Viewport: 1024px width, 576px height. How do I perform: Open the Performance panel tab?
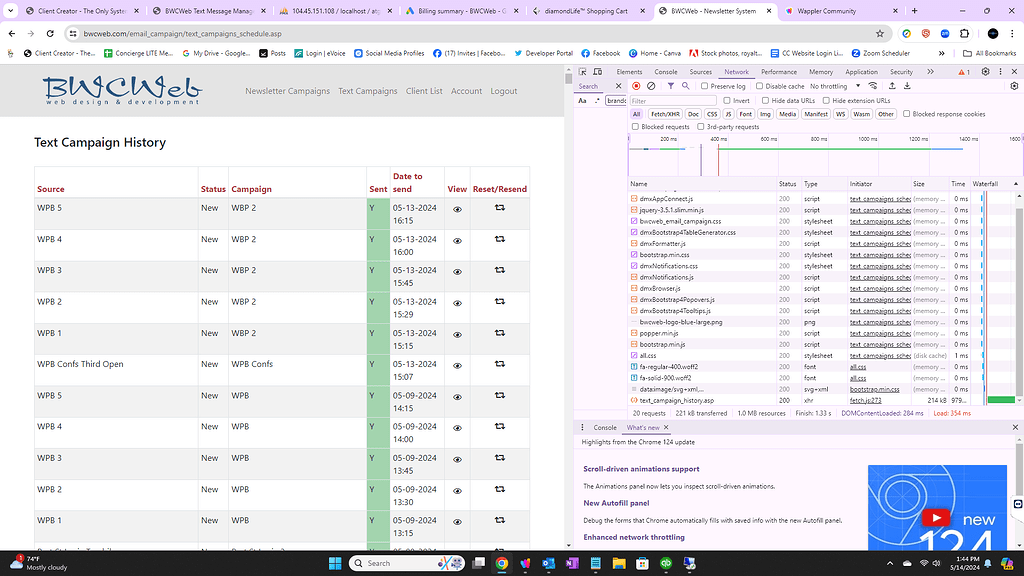pyautogui.click(x=780, y=71)
